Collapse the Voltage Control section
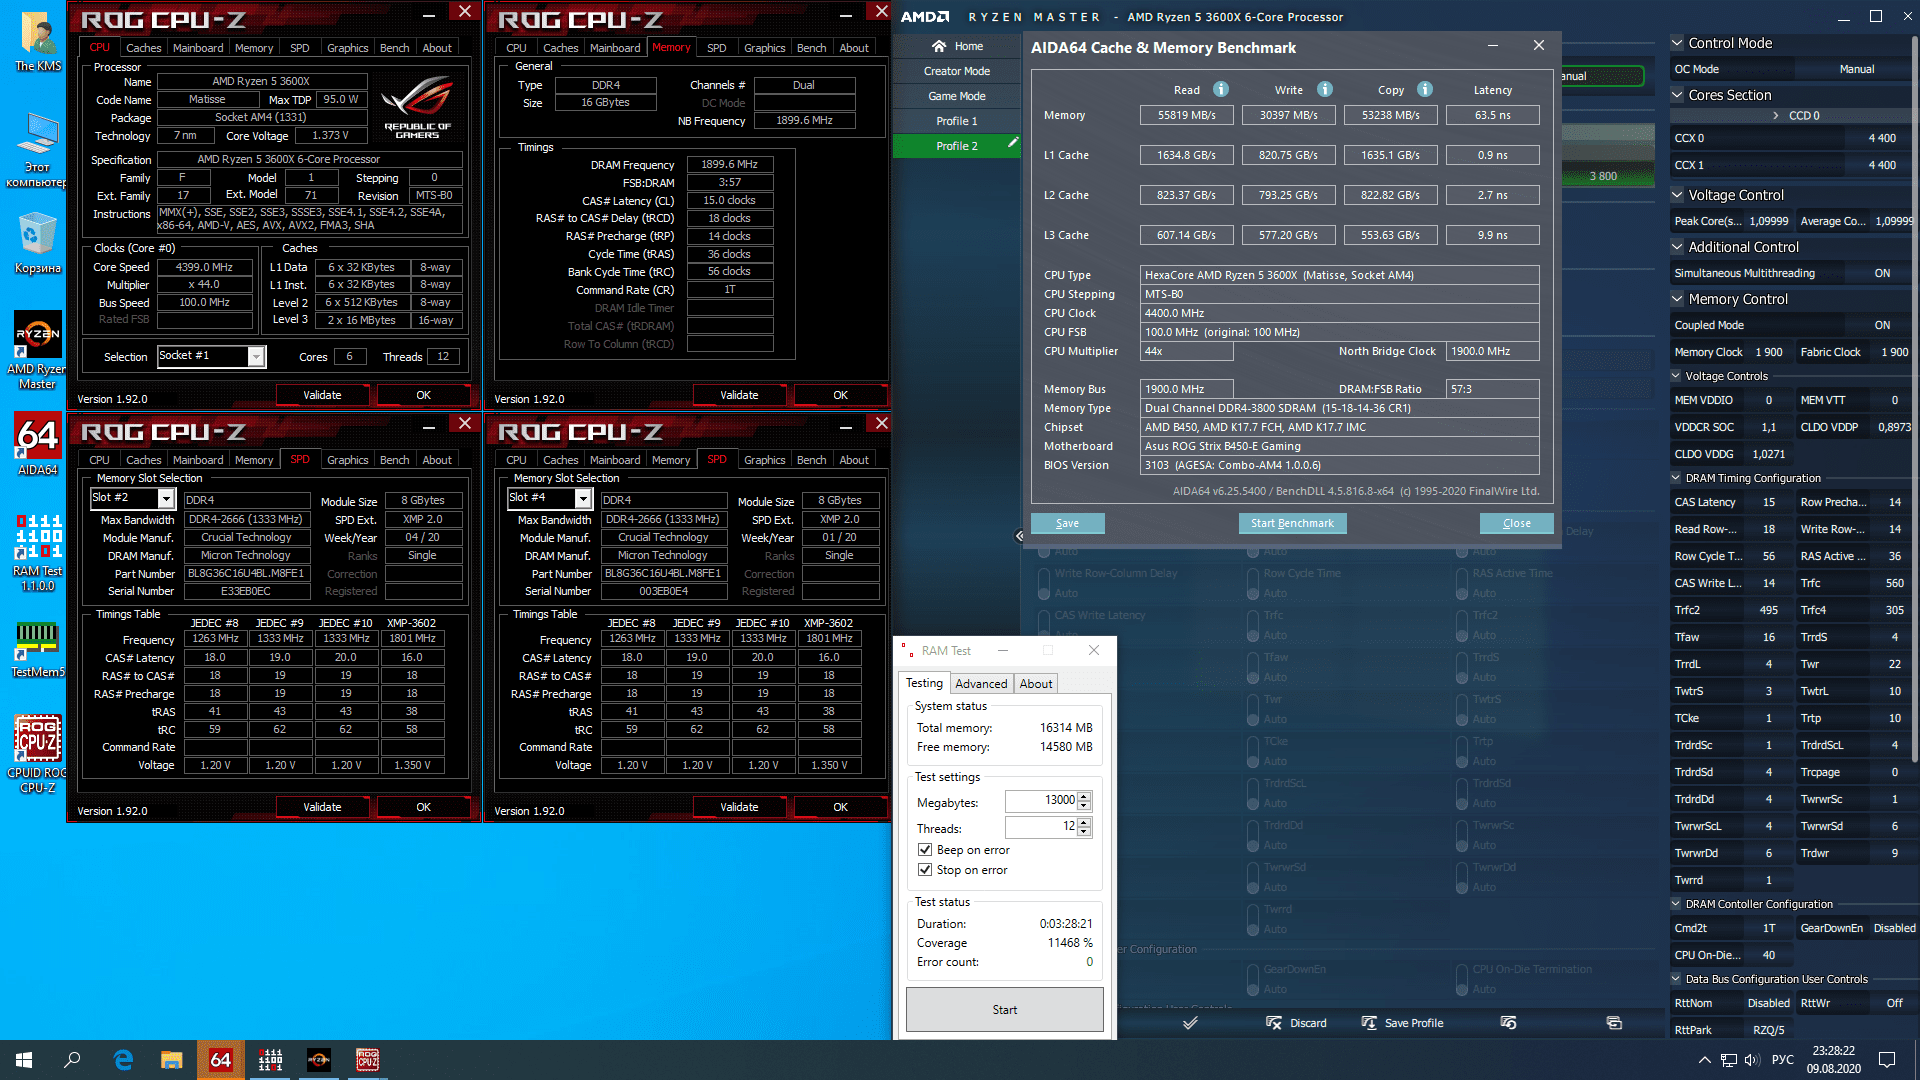This screenshot has height=1080, width=1920. pyautogui.click(x=1677, y=195)
